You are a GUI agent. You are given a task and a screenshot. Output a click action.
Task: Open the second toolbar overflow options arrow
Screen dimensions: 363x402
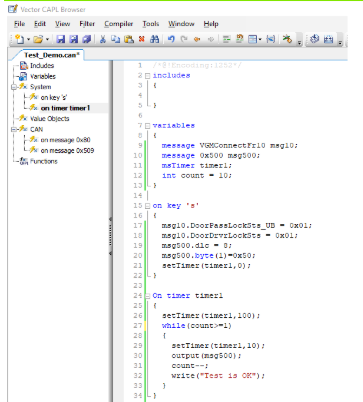[x=340, y=42]
